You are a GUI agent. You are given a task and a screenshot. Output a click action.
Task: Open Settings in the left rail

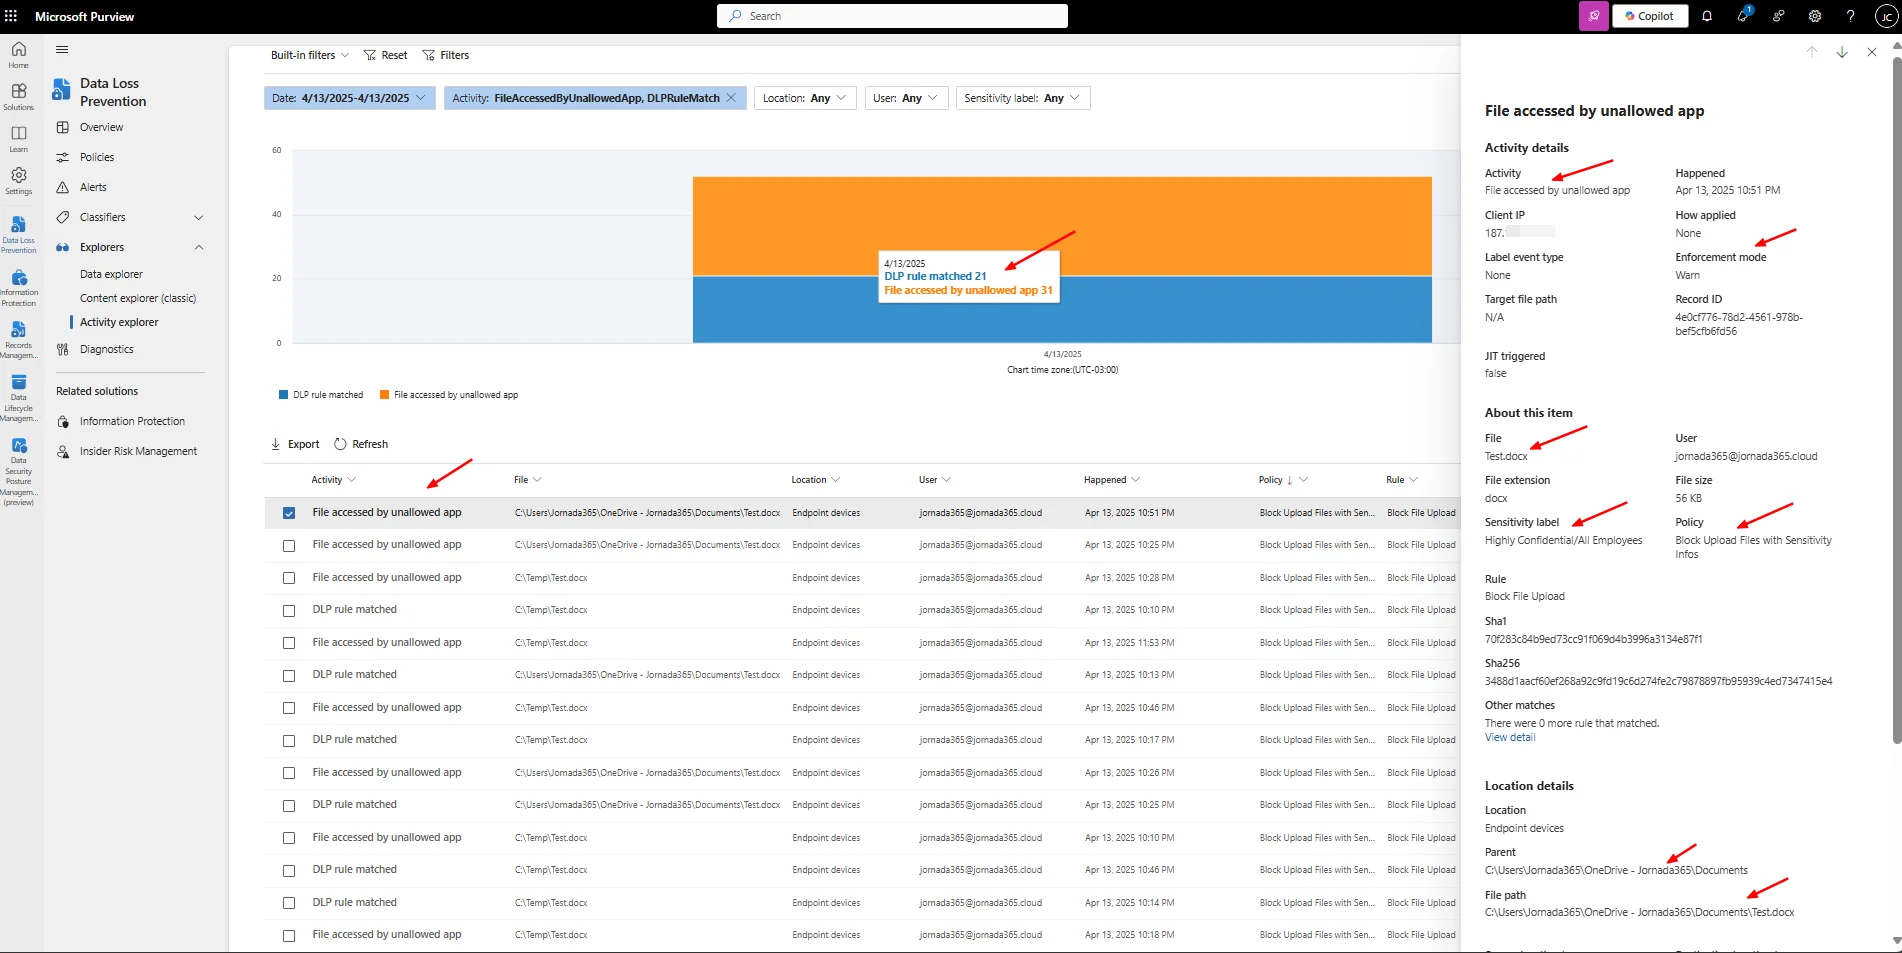[x=18, y=181]
